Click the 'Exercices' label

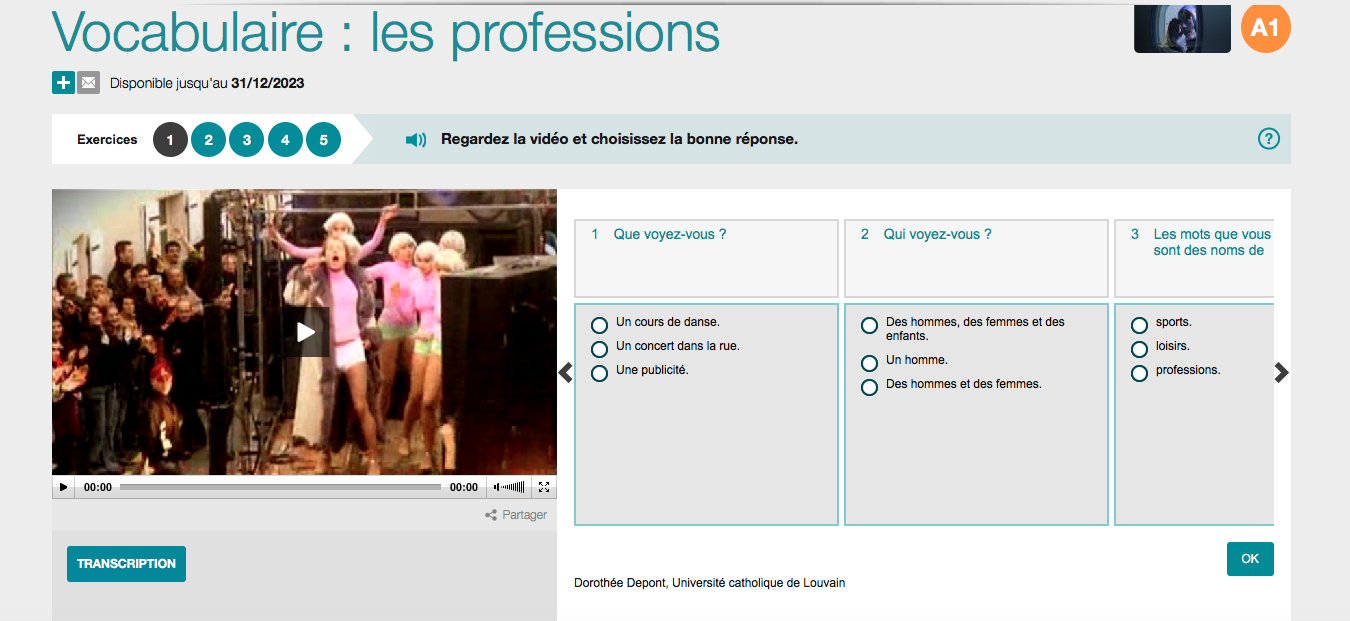[x=107, y=140]
